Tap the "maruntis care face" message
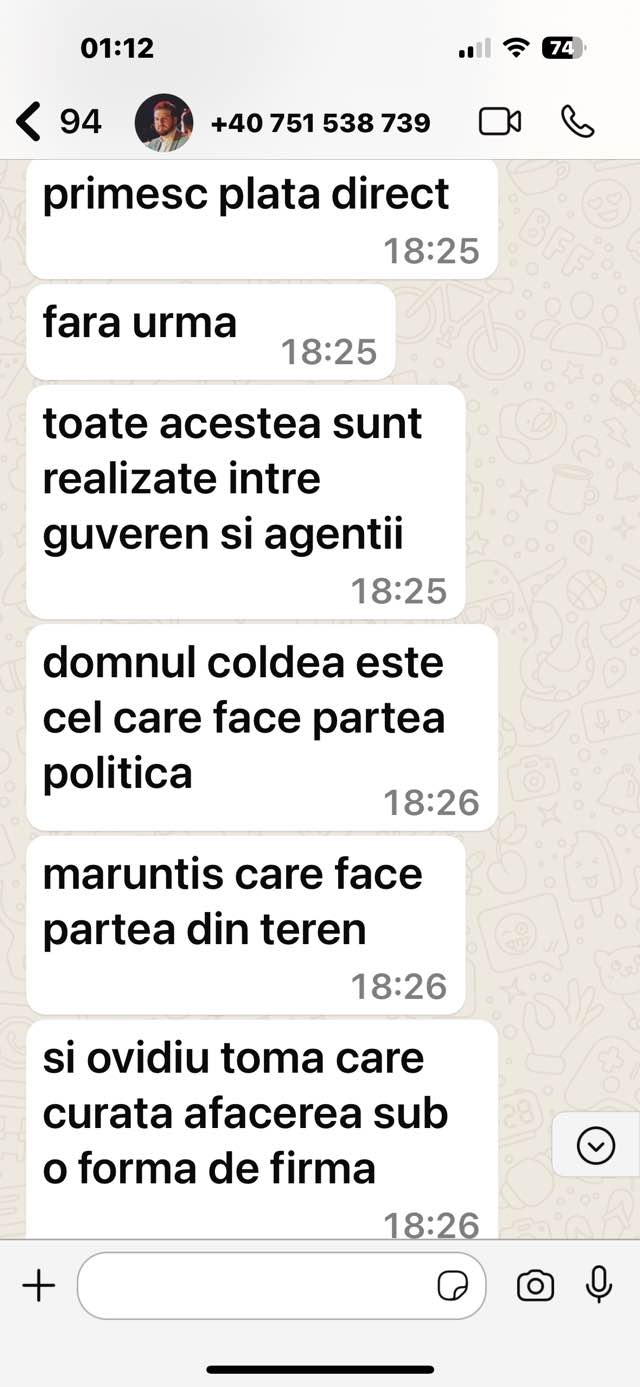 [x=246, y=925]
